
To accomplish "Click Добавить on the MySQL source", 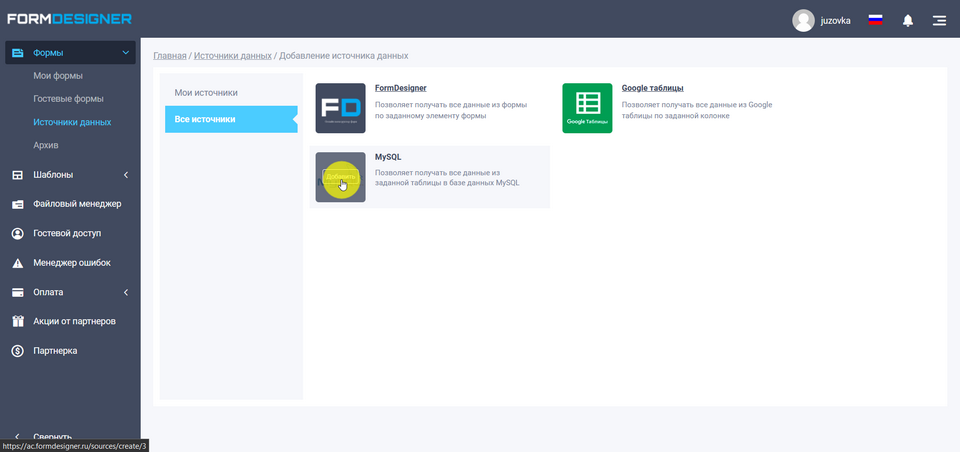I will pos(340,177).
